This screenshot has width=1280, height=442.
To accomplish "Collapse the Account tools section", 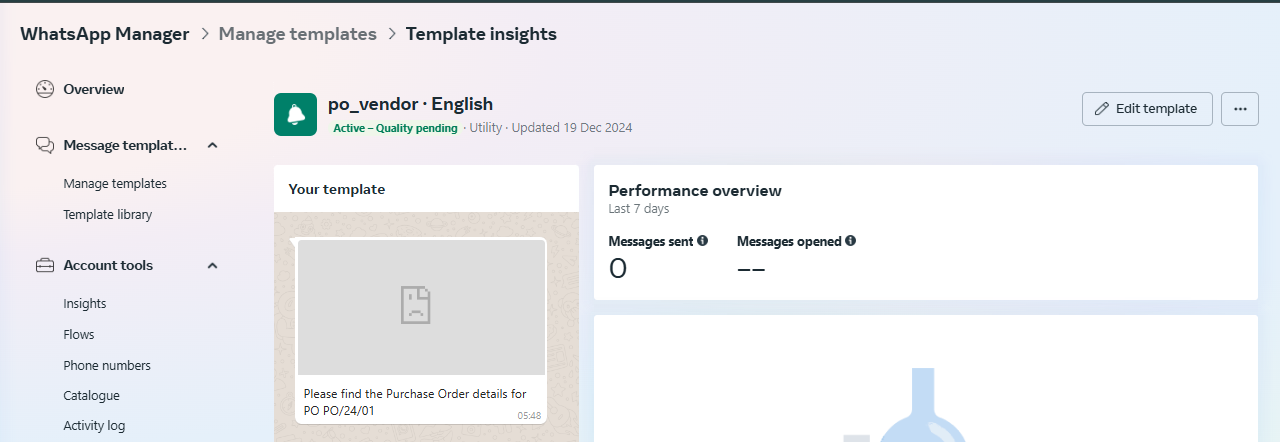I will [212, 265].
